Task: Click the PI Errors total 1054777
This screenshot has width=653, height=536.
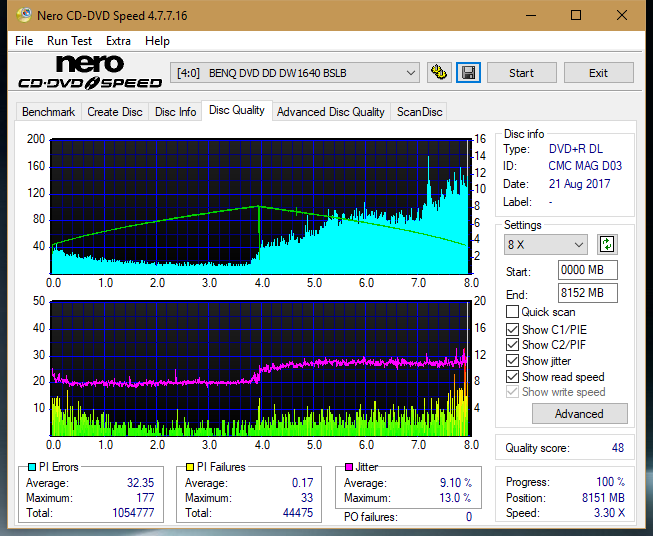Action: click(133, 513)
